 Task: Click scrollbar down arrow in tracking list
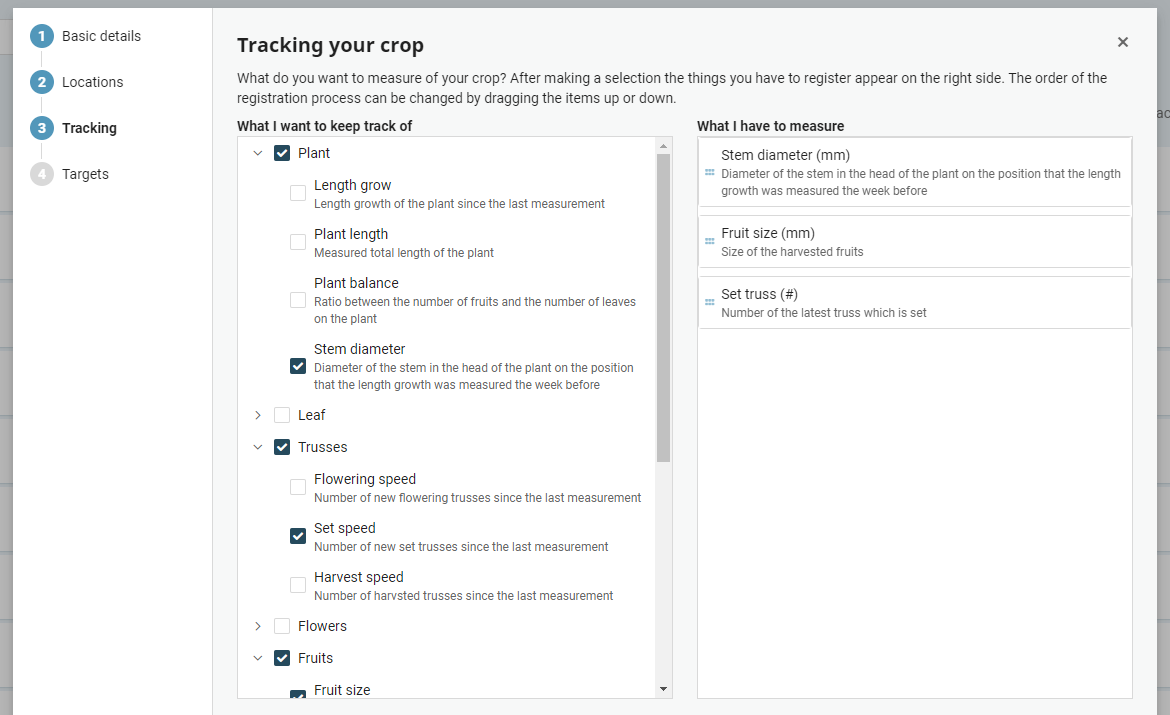663,690
